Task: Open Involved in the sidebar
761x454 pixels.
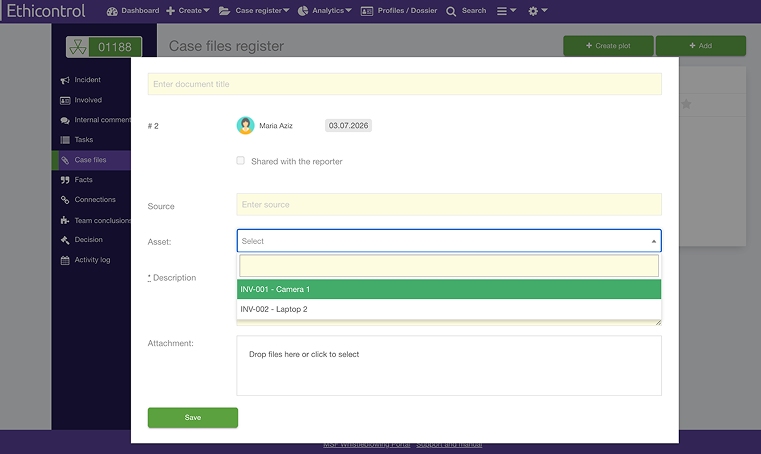Action: pos(88,100)
